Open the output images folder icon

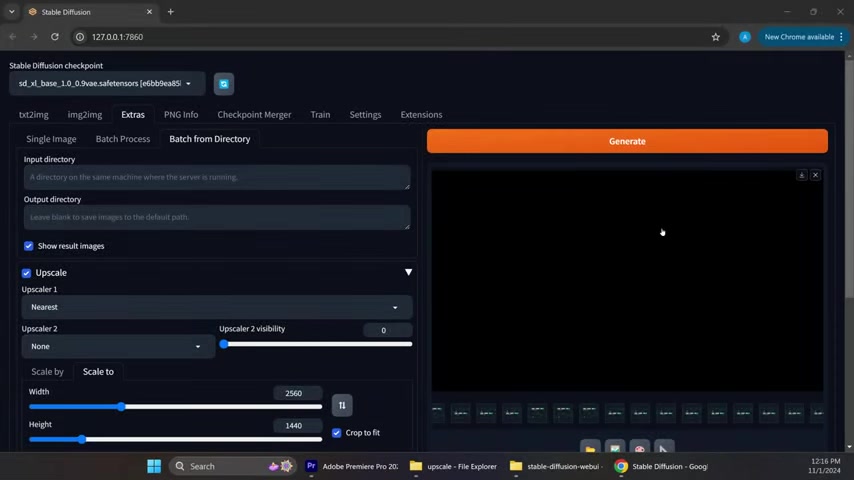[590, 448]
